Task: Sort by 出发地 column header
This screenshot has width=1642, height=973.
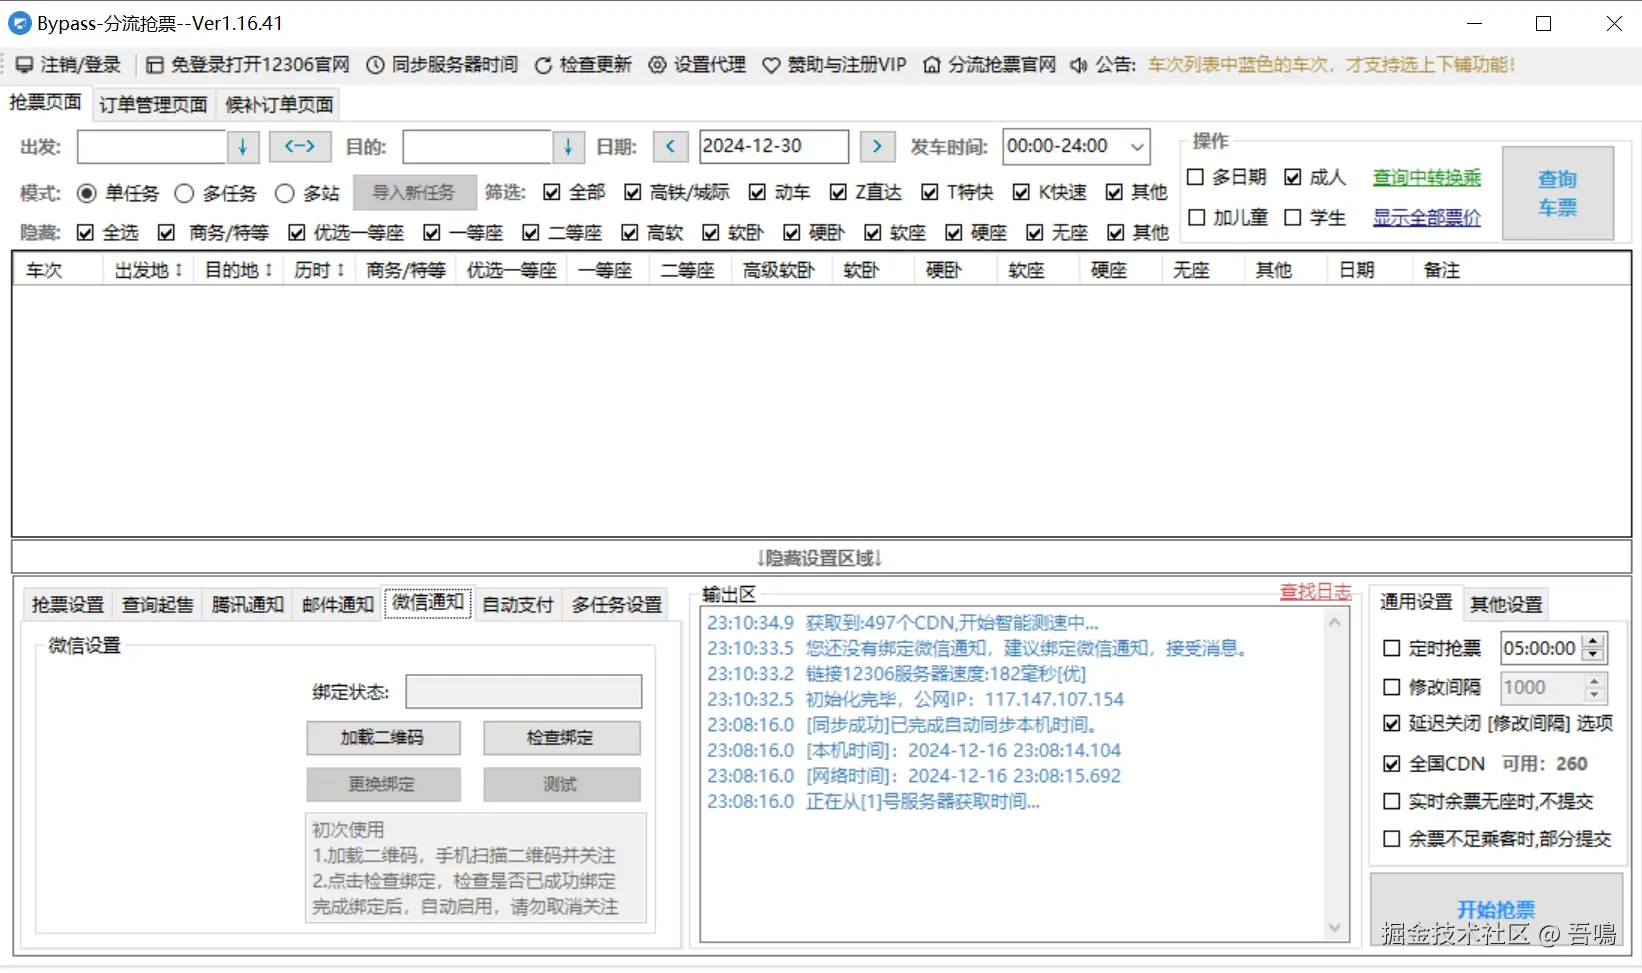Action: click(148, 270)
